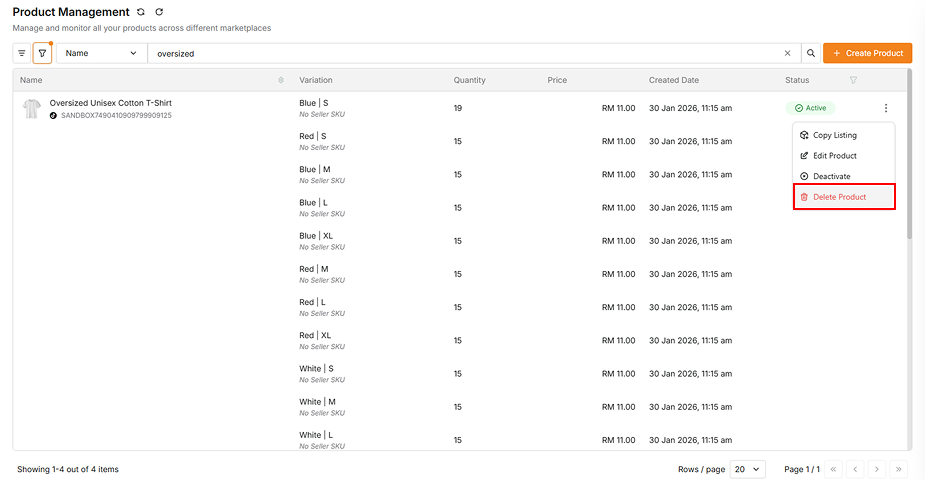Click the Name column settings icon

(x=281, y=80)
